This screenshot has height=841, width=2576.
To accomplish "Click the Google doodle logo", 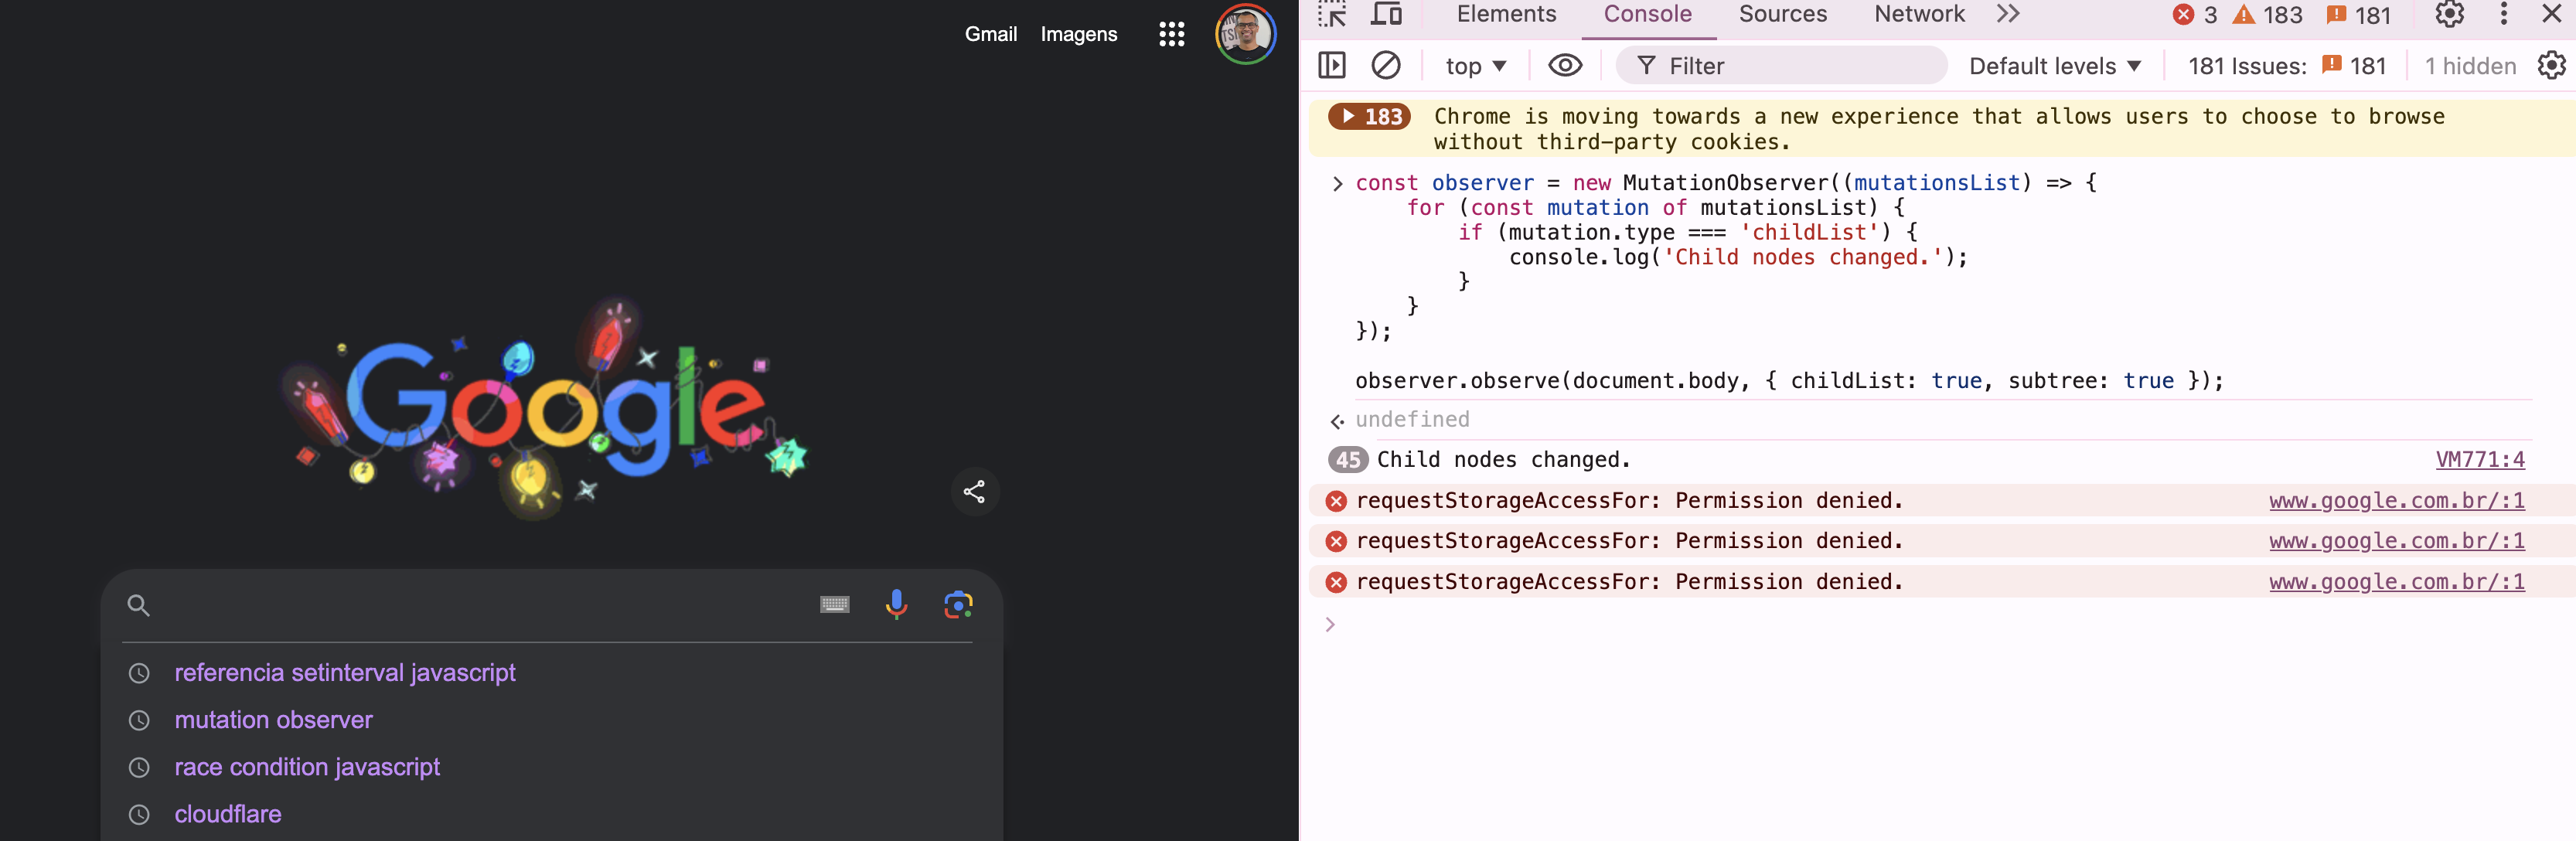I will [545, 410].
